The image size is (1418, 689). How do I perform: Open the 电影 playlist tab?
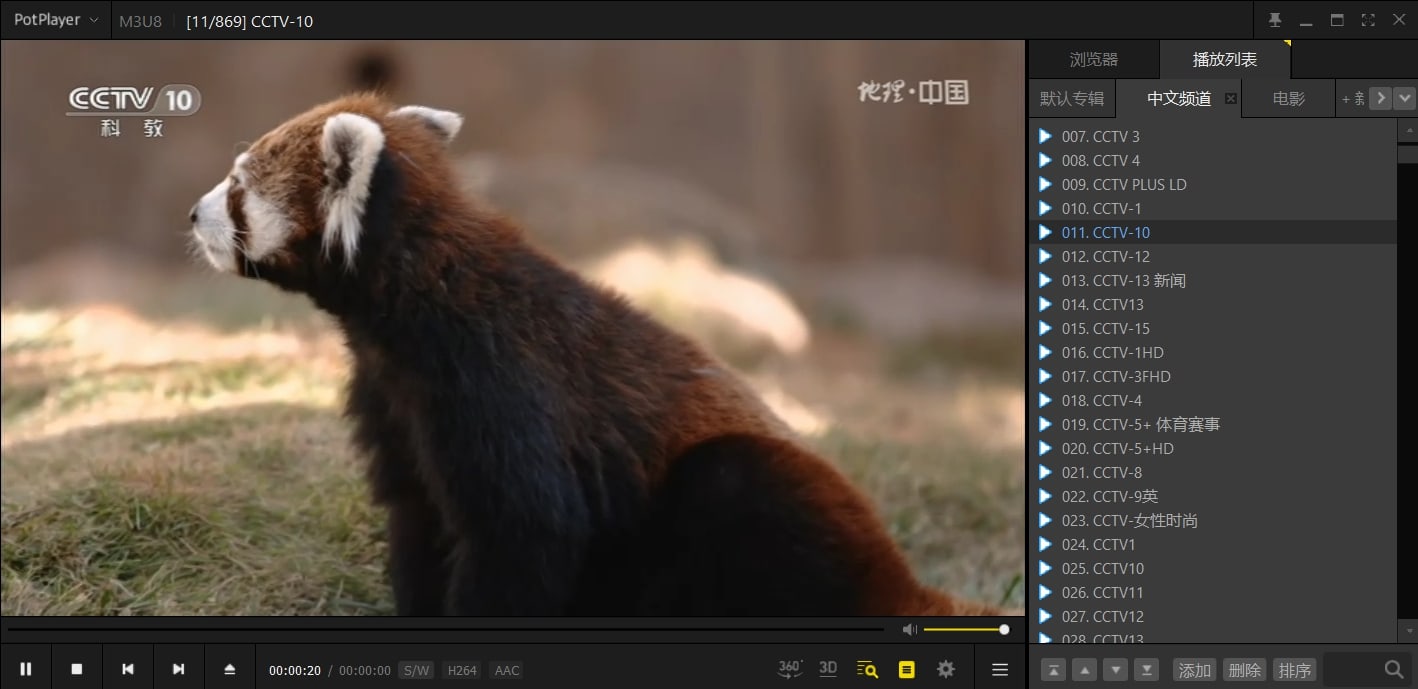(x=1288, y=98)
